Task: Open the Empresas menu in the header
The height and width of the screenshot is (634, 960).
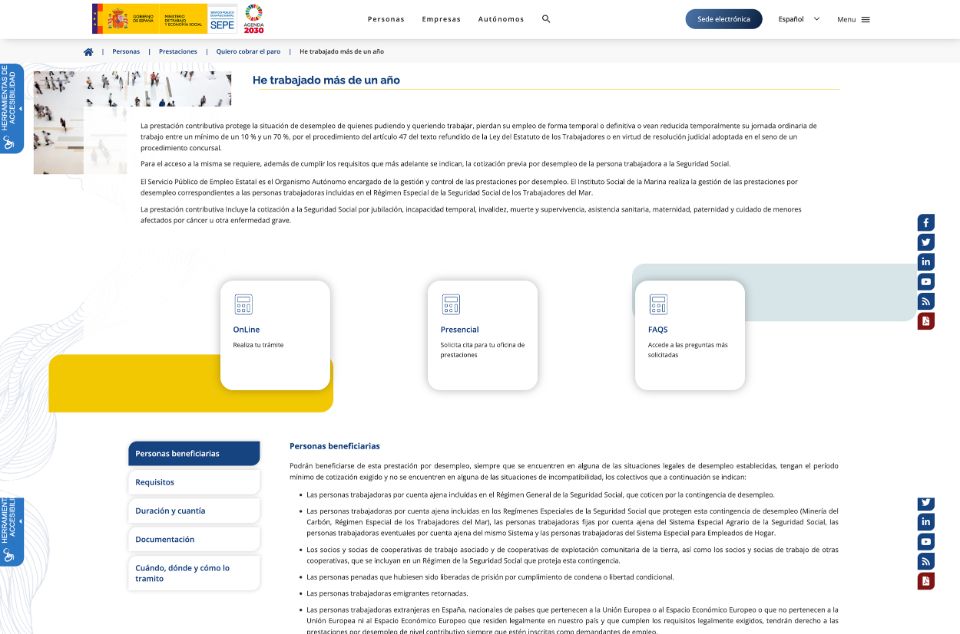Action: [x=441, y=19]
